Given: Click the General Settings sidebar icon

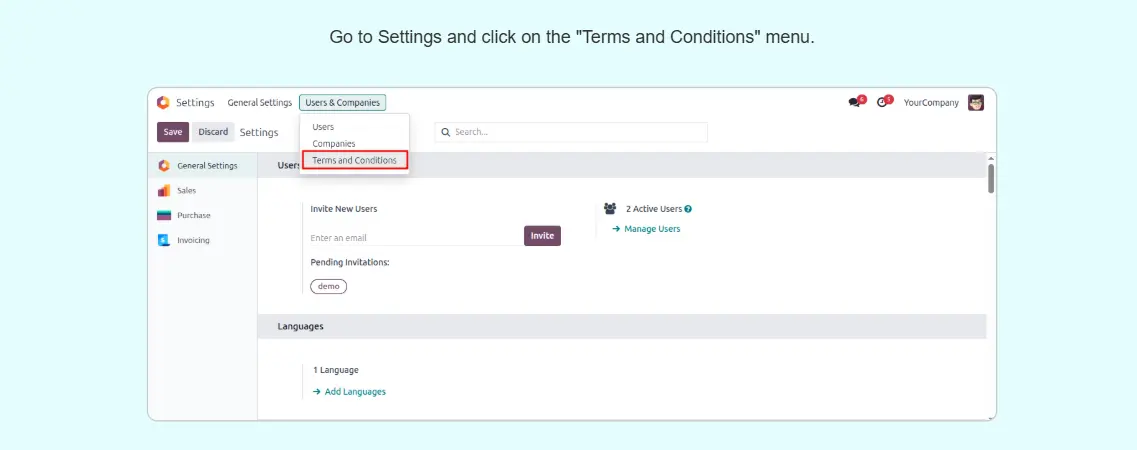Looking at the screenshot, I should pyautogui.click(x=164, y=165).
